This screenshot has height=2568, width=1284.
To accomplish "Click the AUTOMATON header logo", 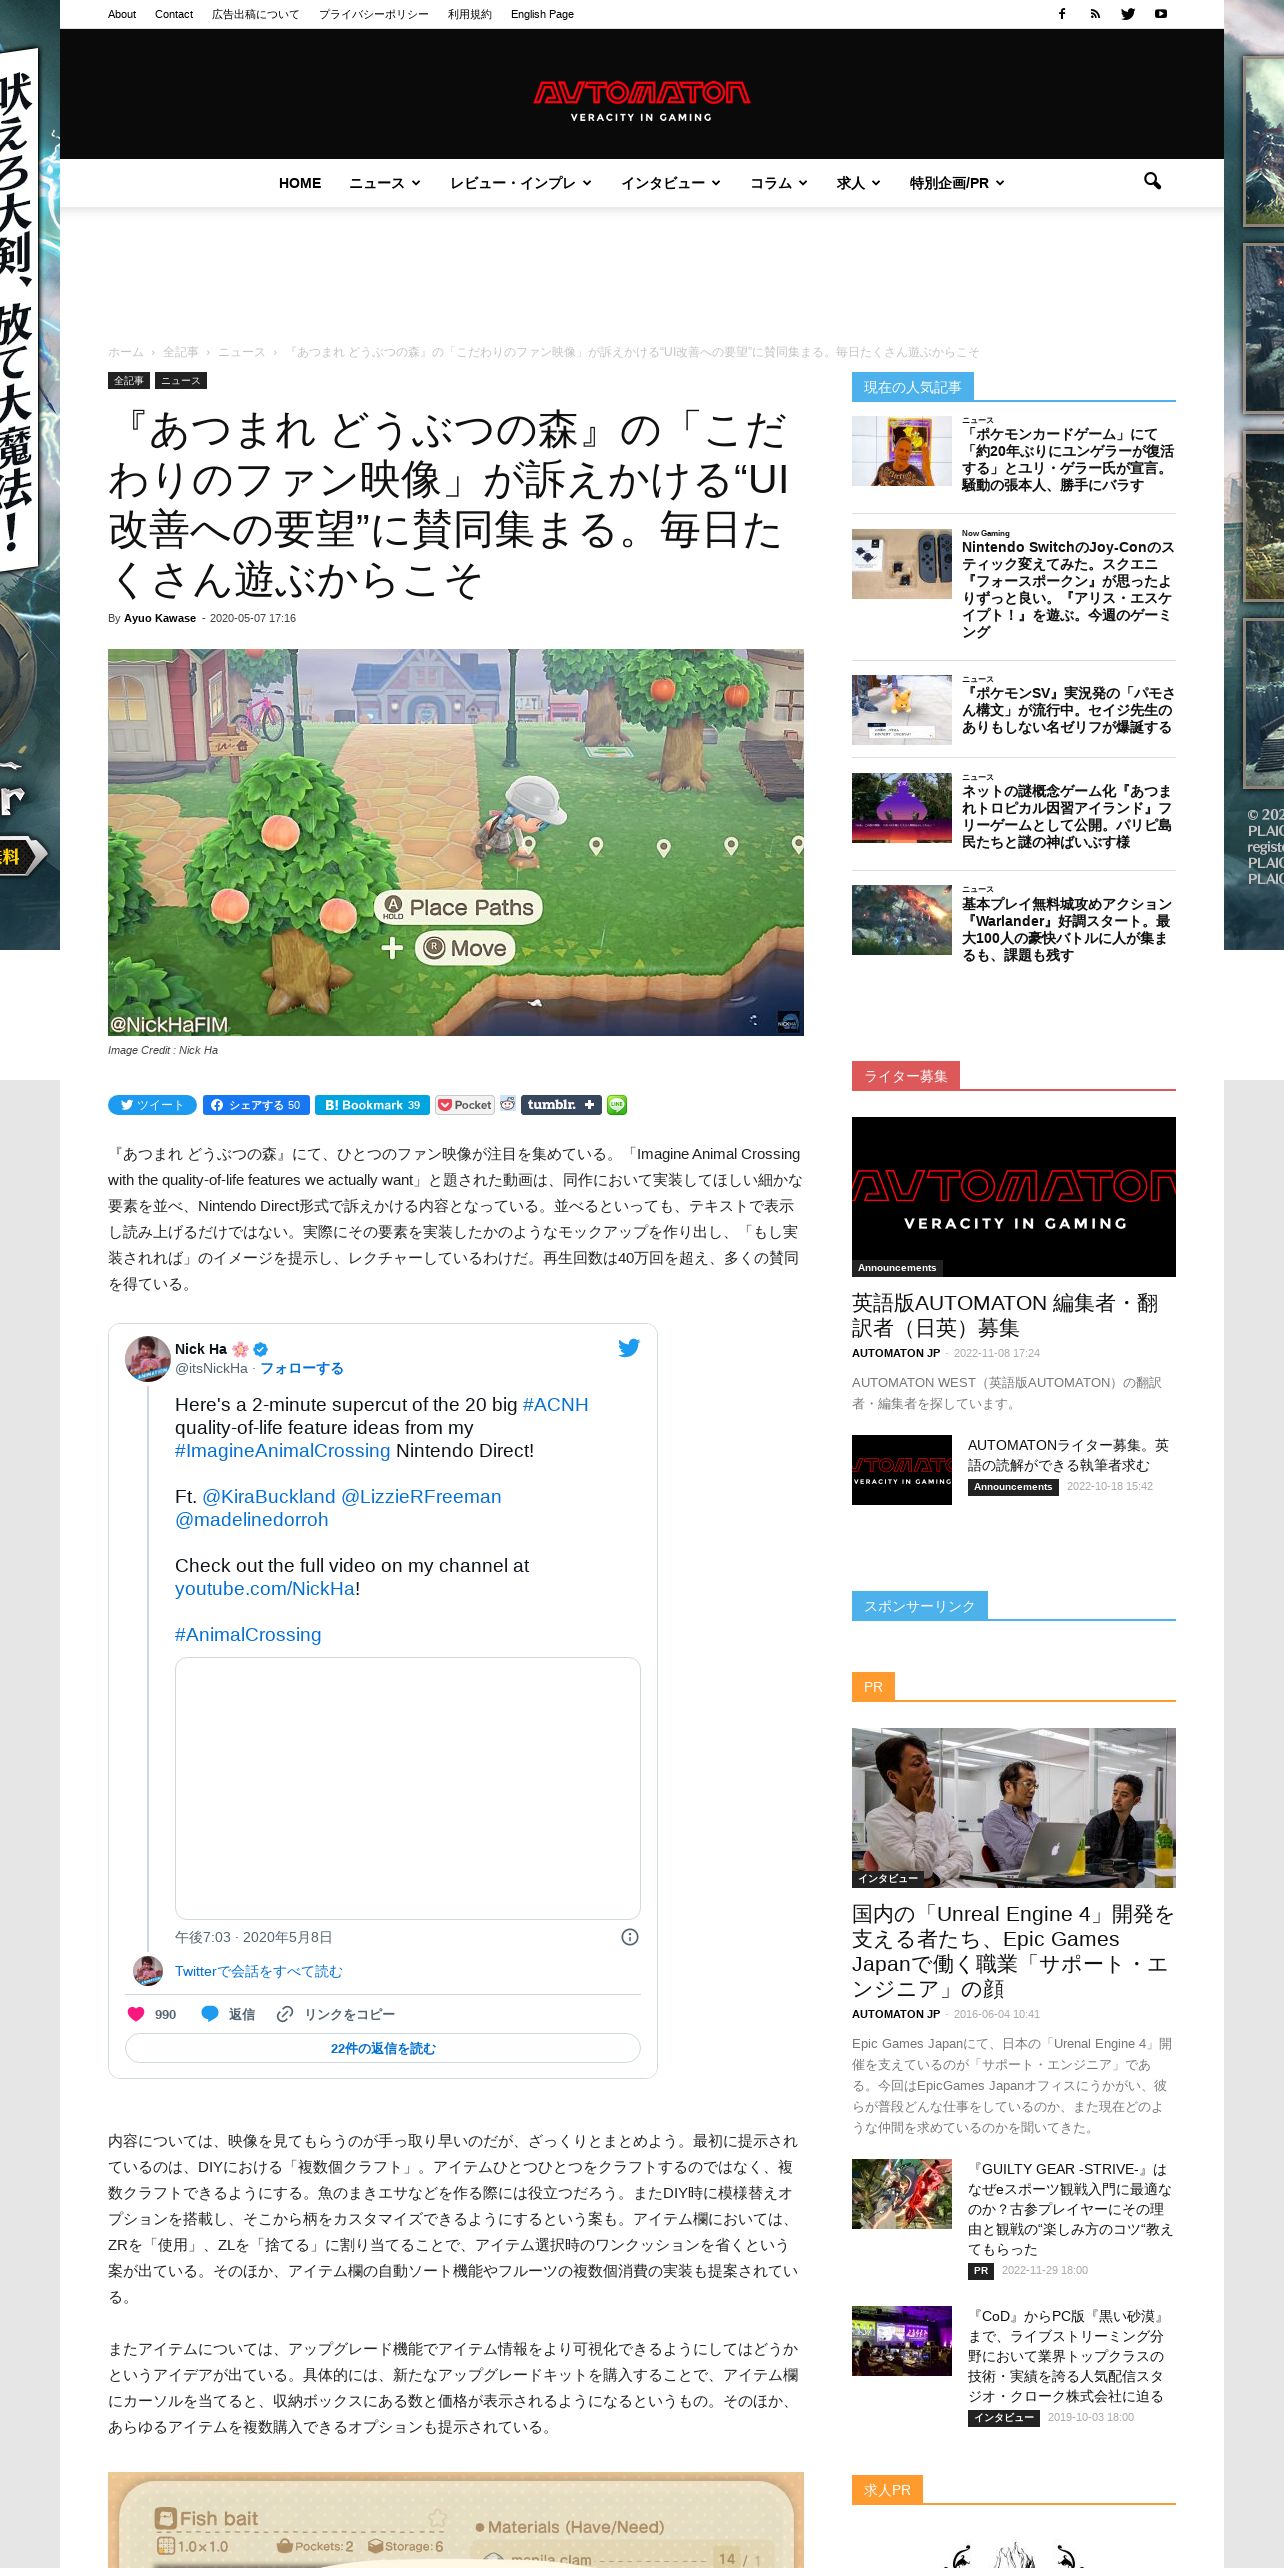I will (x=641, y=100).
